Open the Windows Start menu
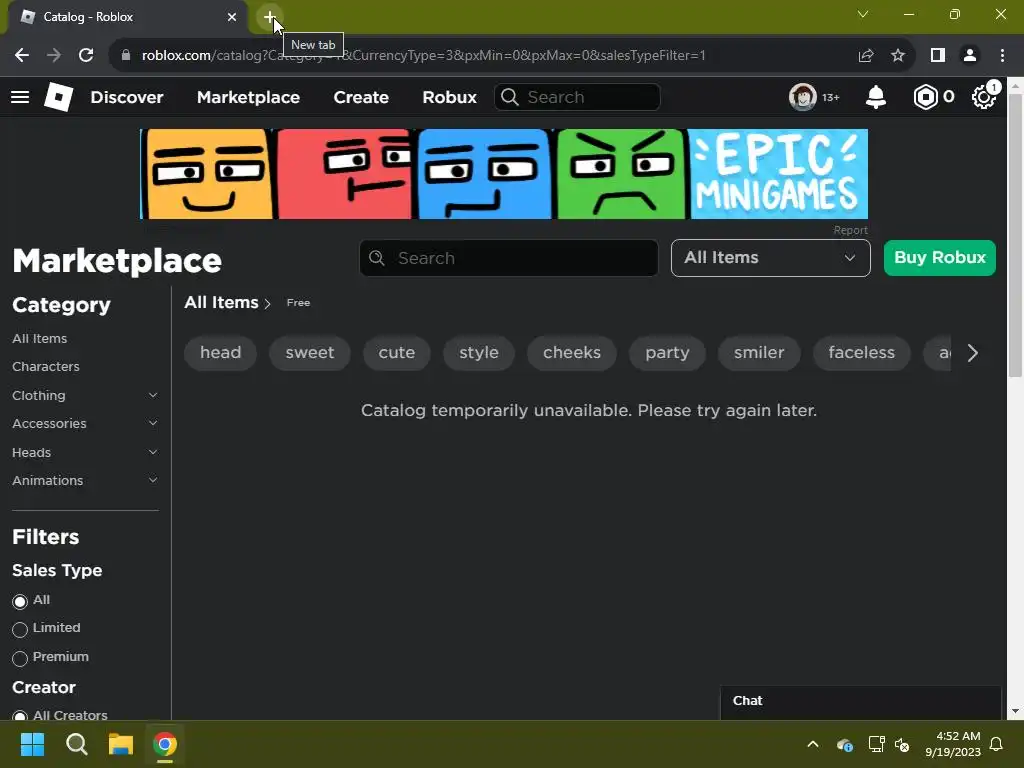 (x=32, y=744)
